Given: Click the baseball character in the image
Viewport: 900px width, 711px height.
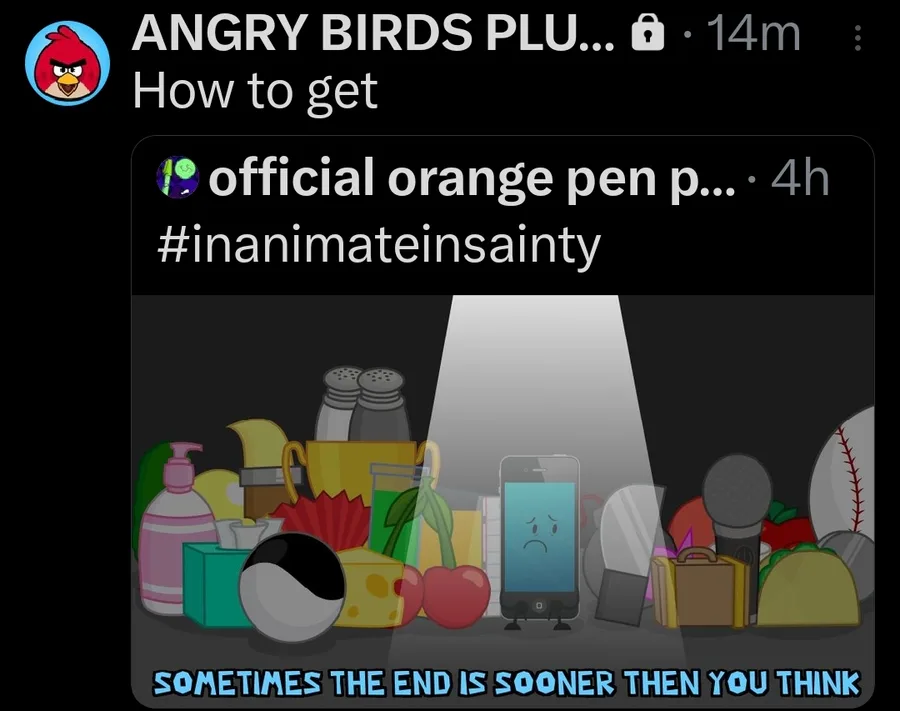Looking at the screenshot, I should (x=843, y=476).
